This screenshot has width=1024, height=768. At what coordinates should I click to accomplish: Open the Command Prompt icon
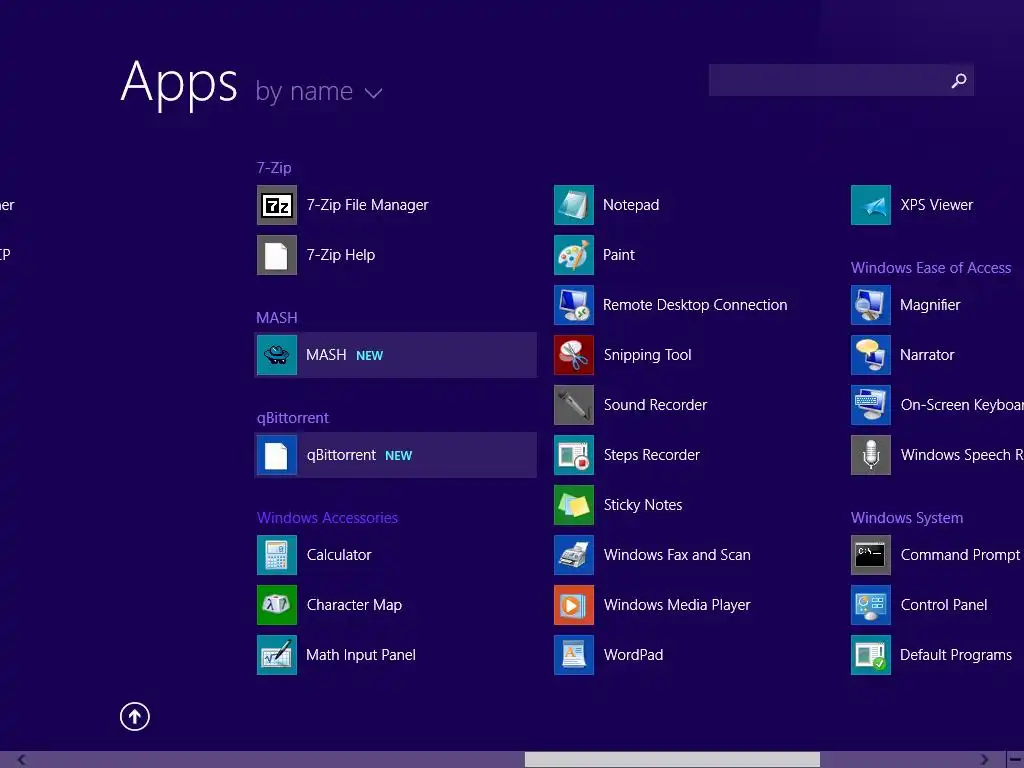pyautogui.click(x=871, y=555)
